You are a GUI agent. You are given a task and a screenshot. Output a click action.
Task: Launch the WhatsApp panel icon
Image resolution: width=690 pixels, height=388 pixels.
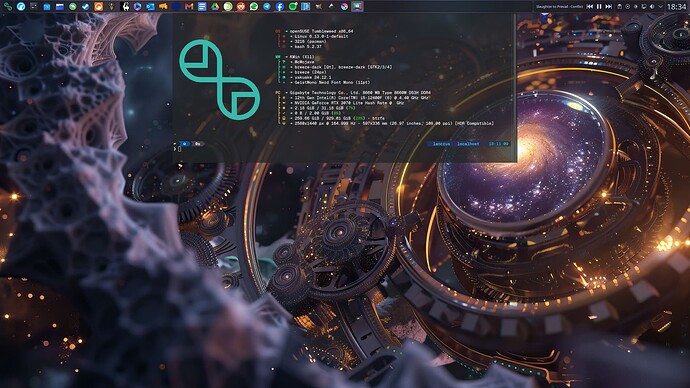click(254, 6)
